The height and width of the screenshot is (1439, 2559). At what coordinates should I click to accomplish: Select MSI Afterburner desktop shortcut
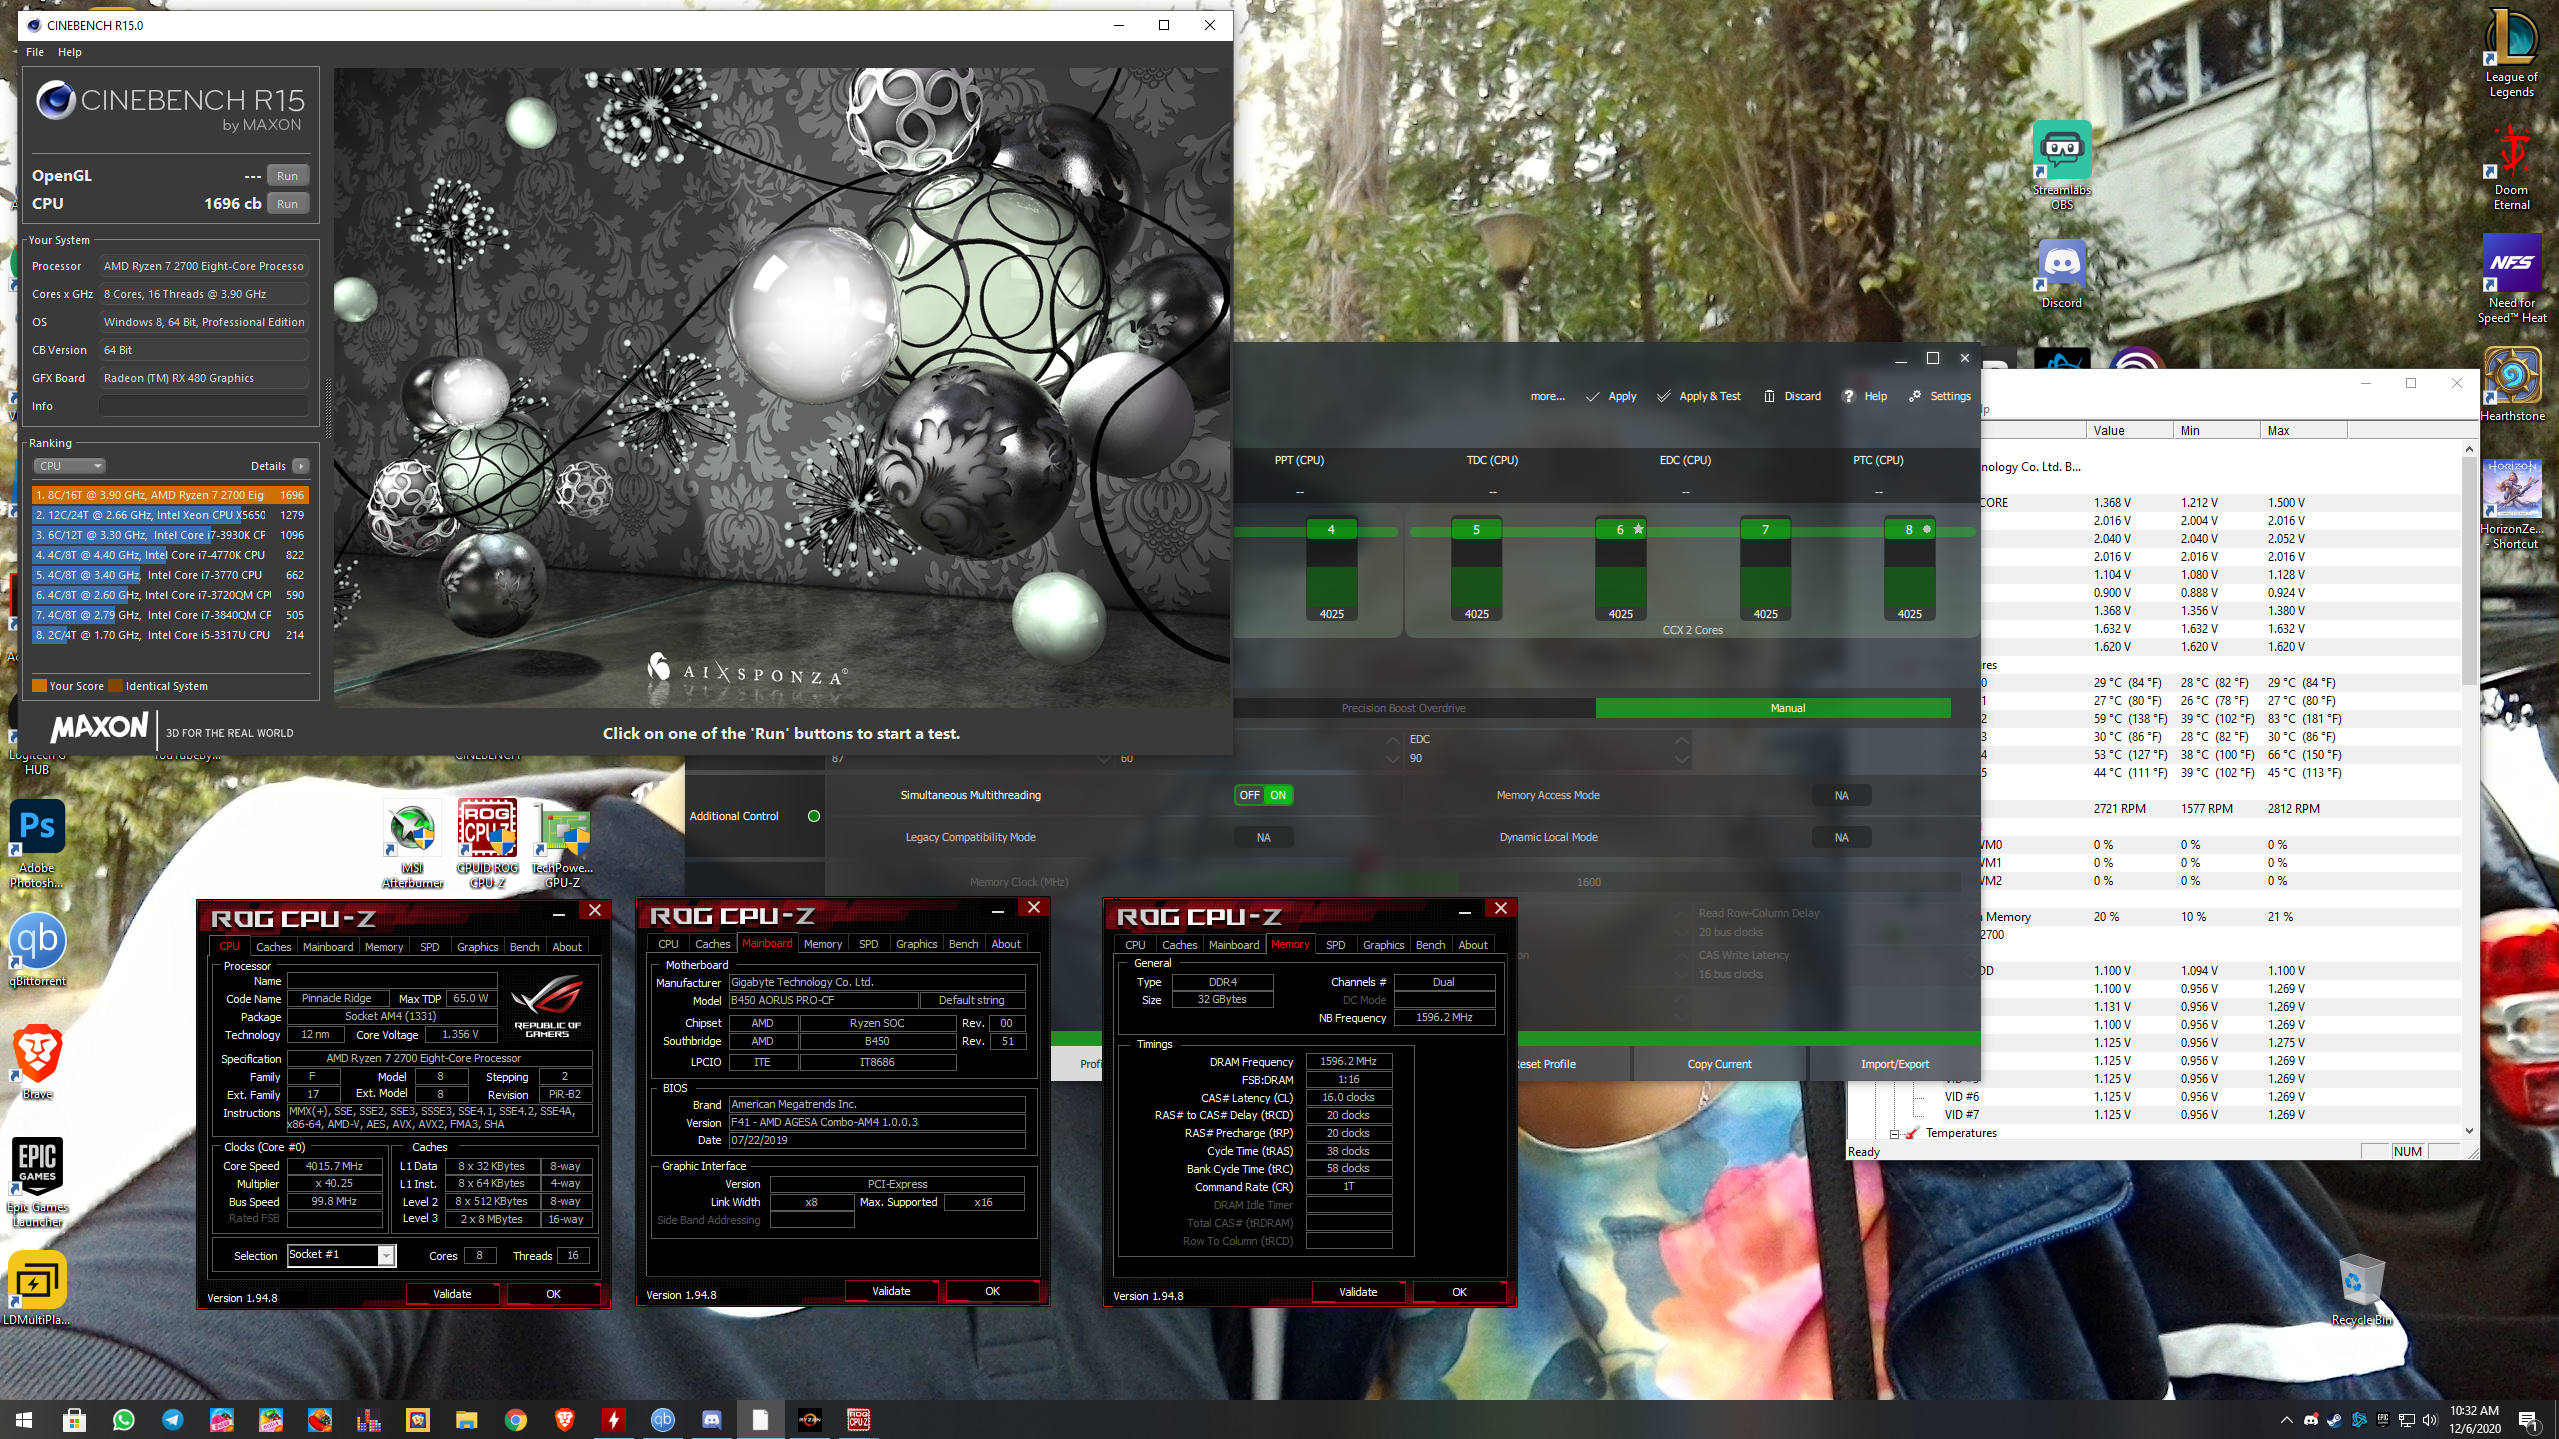coord(412,844)
